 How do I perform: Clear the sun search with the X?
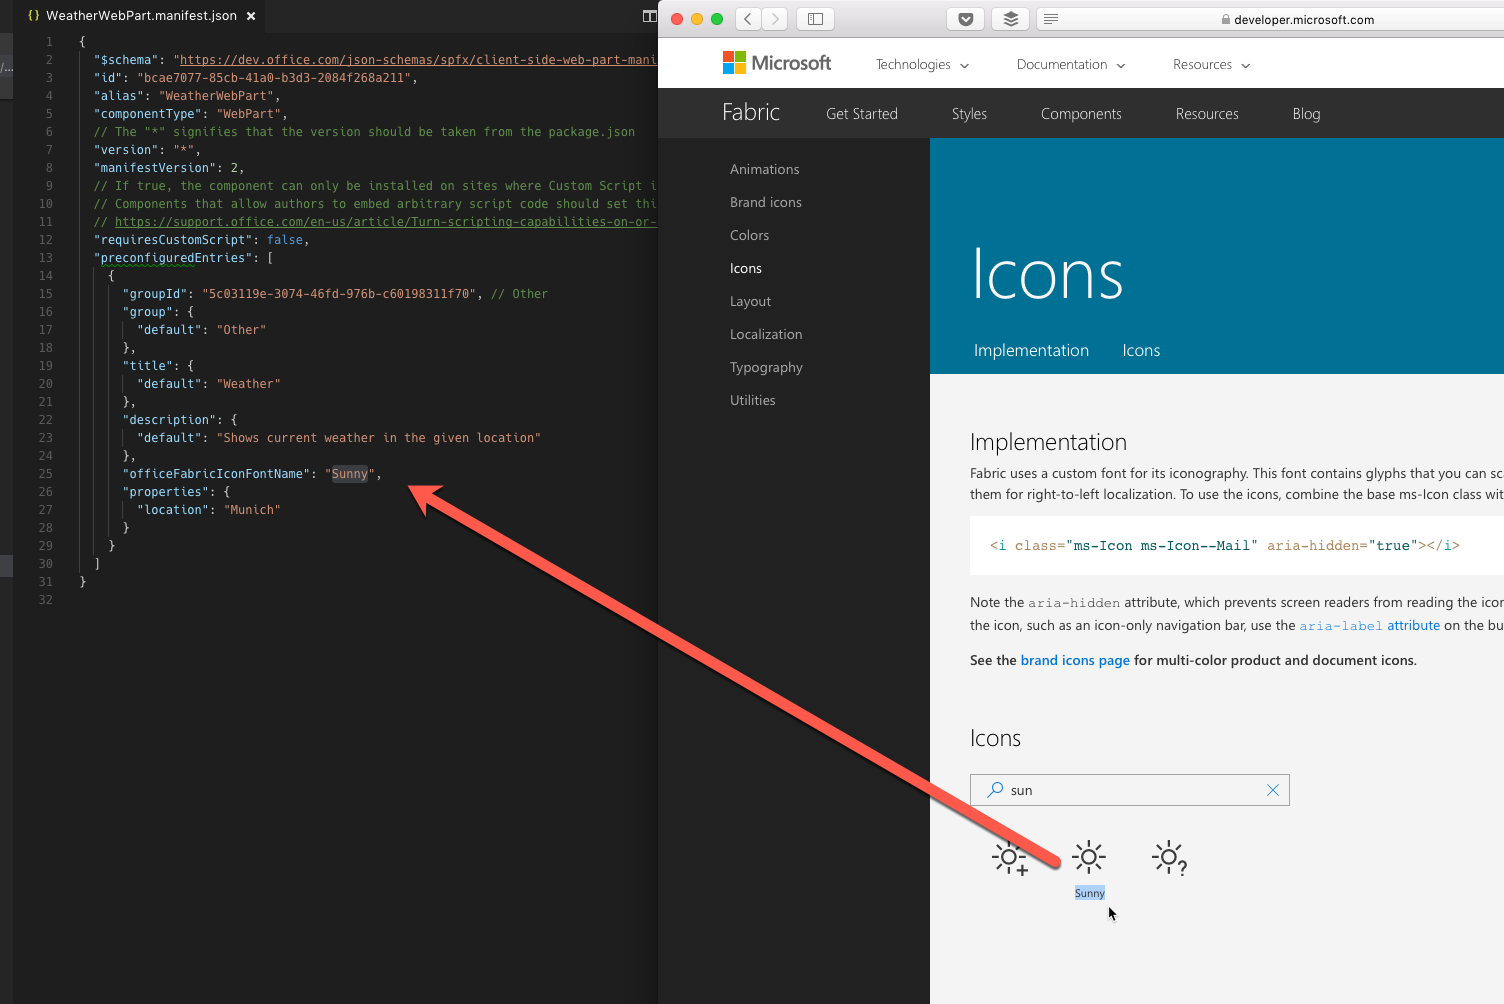[x=1272, y=789]
